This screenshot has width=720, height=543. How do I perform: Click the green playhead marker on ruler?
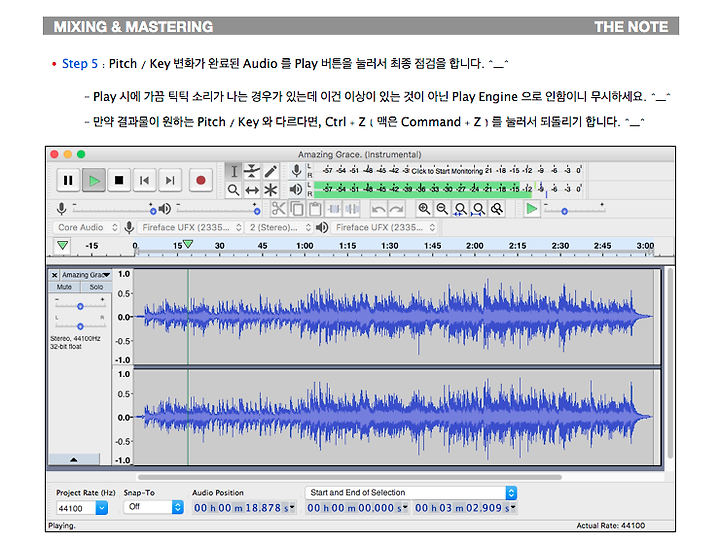tap(188, 243)
